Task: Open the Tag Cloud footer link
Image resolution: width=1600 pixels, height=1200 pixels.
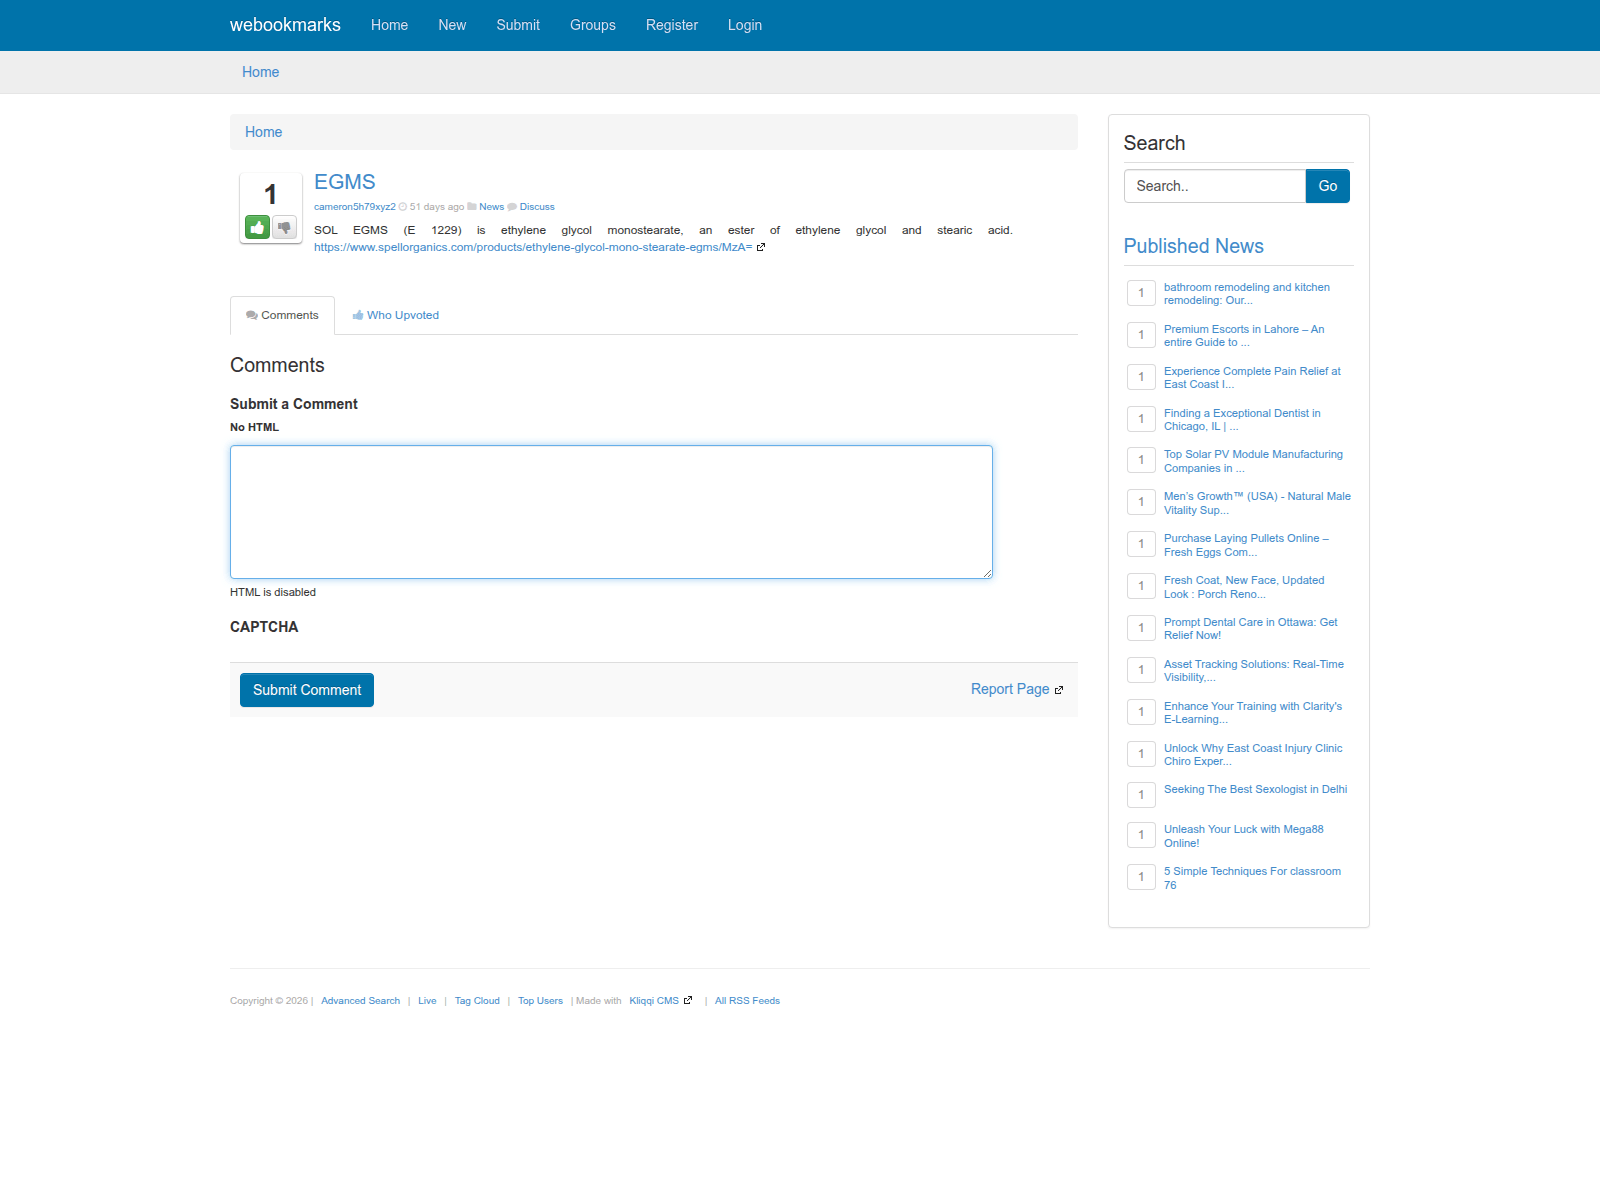Action: pyautogui.click(x=477, y=1001)
